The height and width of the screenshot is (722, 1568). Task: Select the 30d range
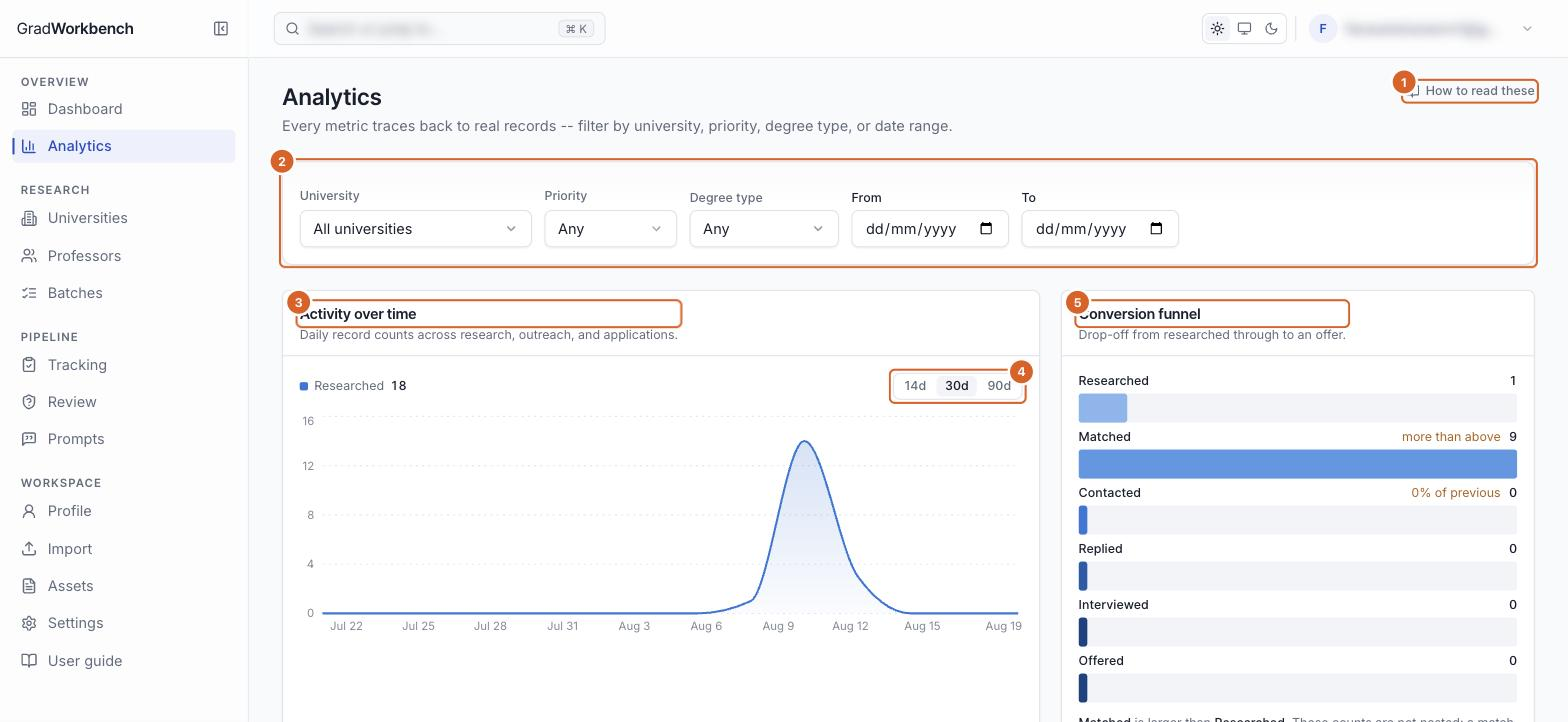(x=957, y=386)
